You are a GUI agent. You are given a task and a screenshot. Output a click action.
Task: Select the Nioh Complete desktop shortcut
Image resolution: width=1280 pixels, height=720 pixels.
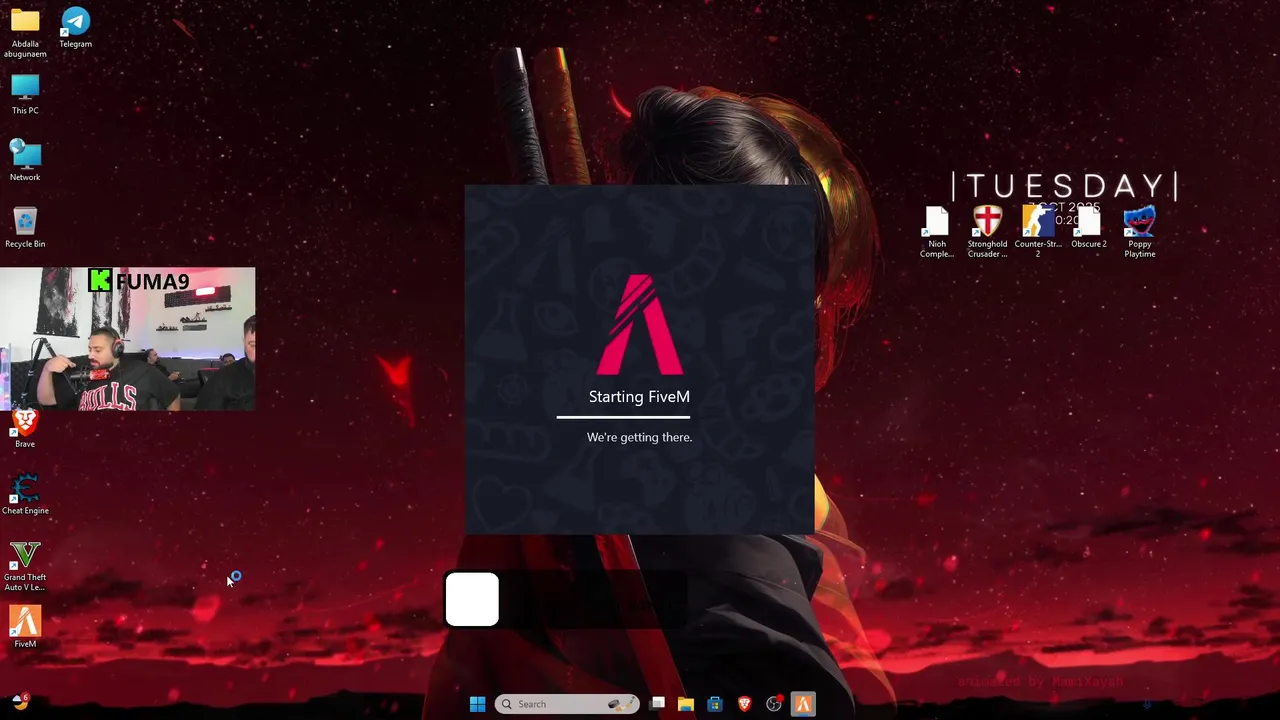[937, 233]
